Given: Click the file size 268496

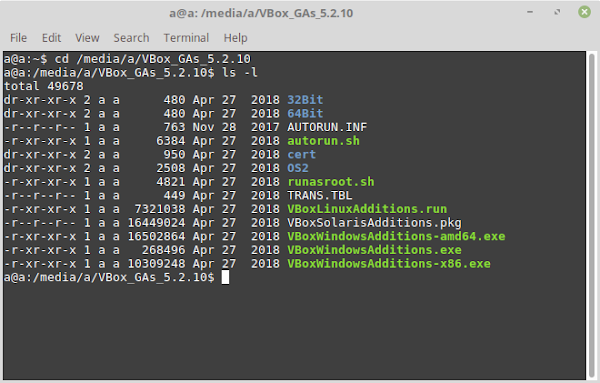Looking at the screenshot, I should point(164,250).
